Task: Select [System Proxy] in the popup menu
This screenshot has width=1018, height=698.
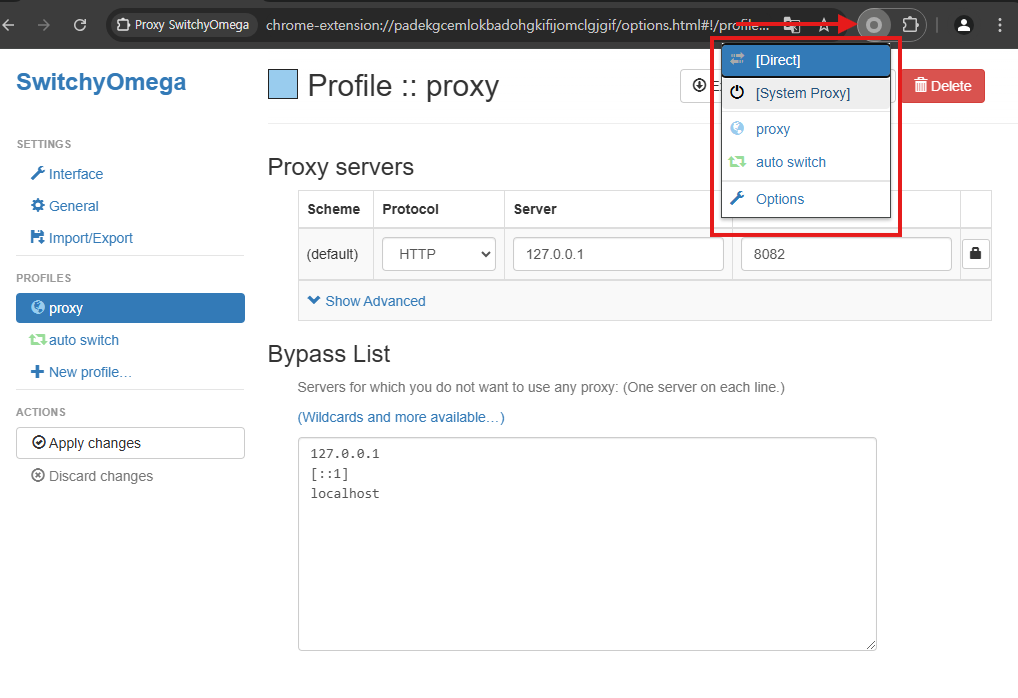Action: pos(806,93)
